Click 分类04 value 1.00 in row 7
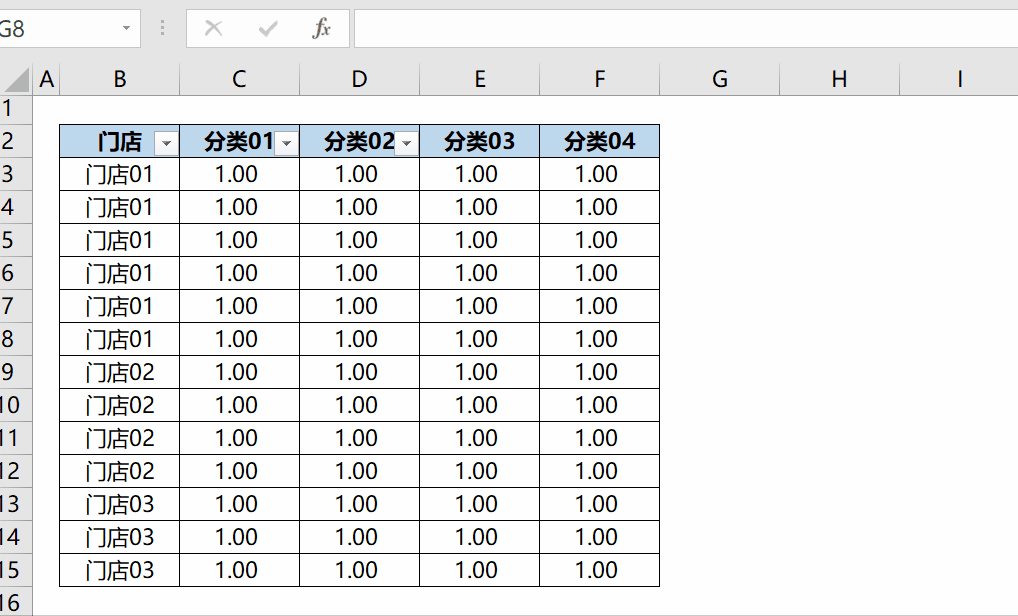 point(599,306)
